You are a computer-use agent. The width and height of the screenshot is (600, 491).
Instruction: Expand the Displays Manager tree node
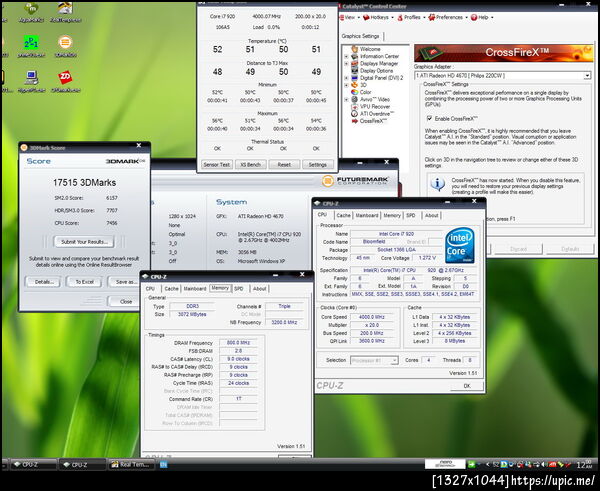pos(346,64)
